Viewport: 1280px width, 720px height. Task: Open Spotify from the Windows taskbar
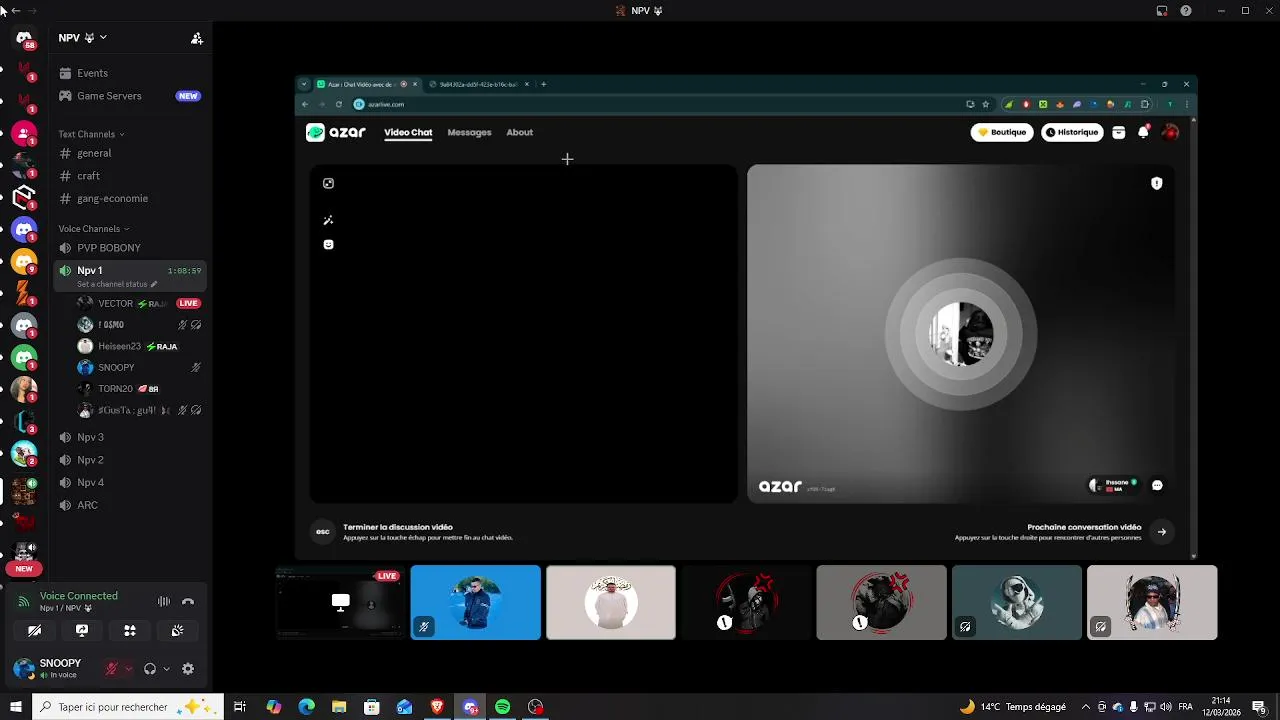click(503, 707)
